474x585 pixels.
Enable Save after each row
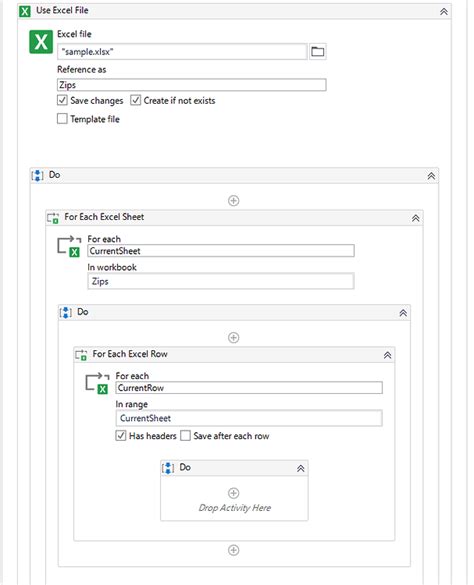point(185,436)
